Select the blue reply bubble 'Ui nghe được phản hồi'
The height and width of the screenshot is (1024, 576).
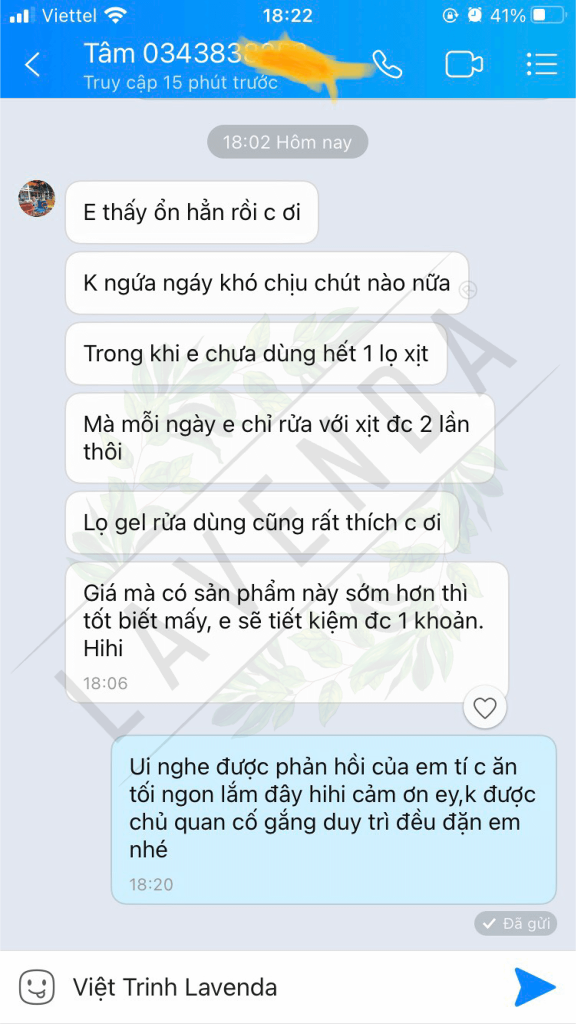334,820
